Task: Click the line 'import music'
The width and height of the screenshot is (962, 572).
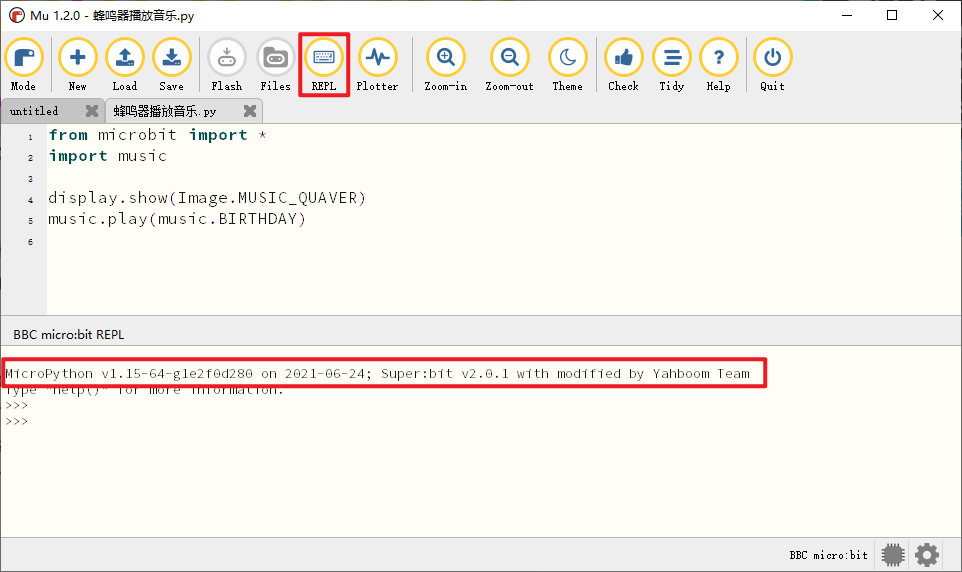Action: coord(107,156)
